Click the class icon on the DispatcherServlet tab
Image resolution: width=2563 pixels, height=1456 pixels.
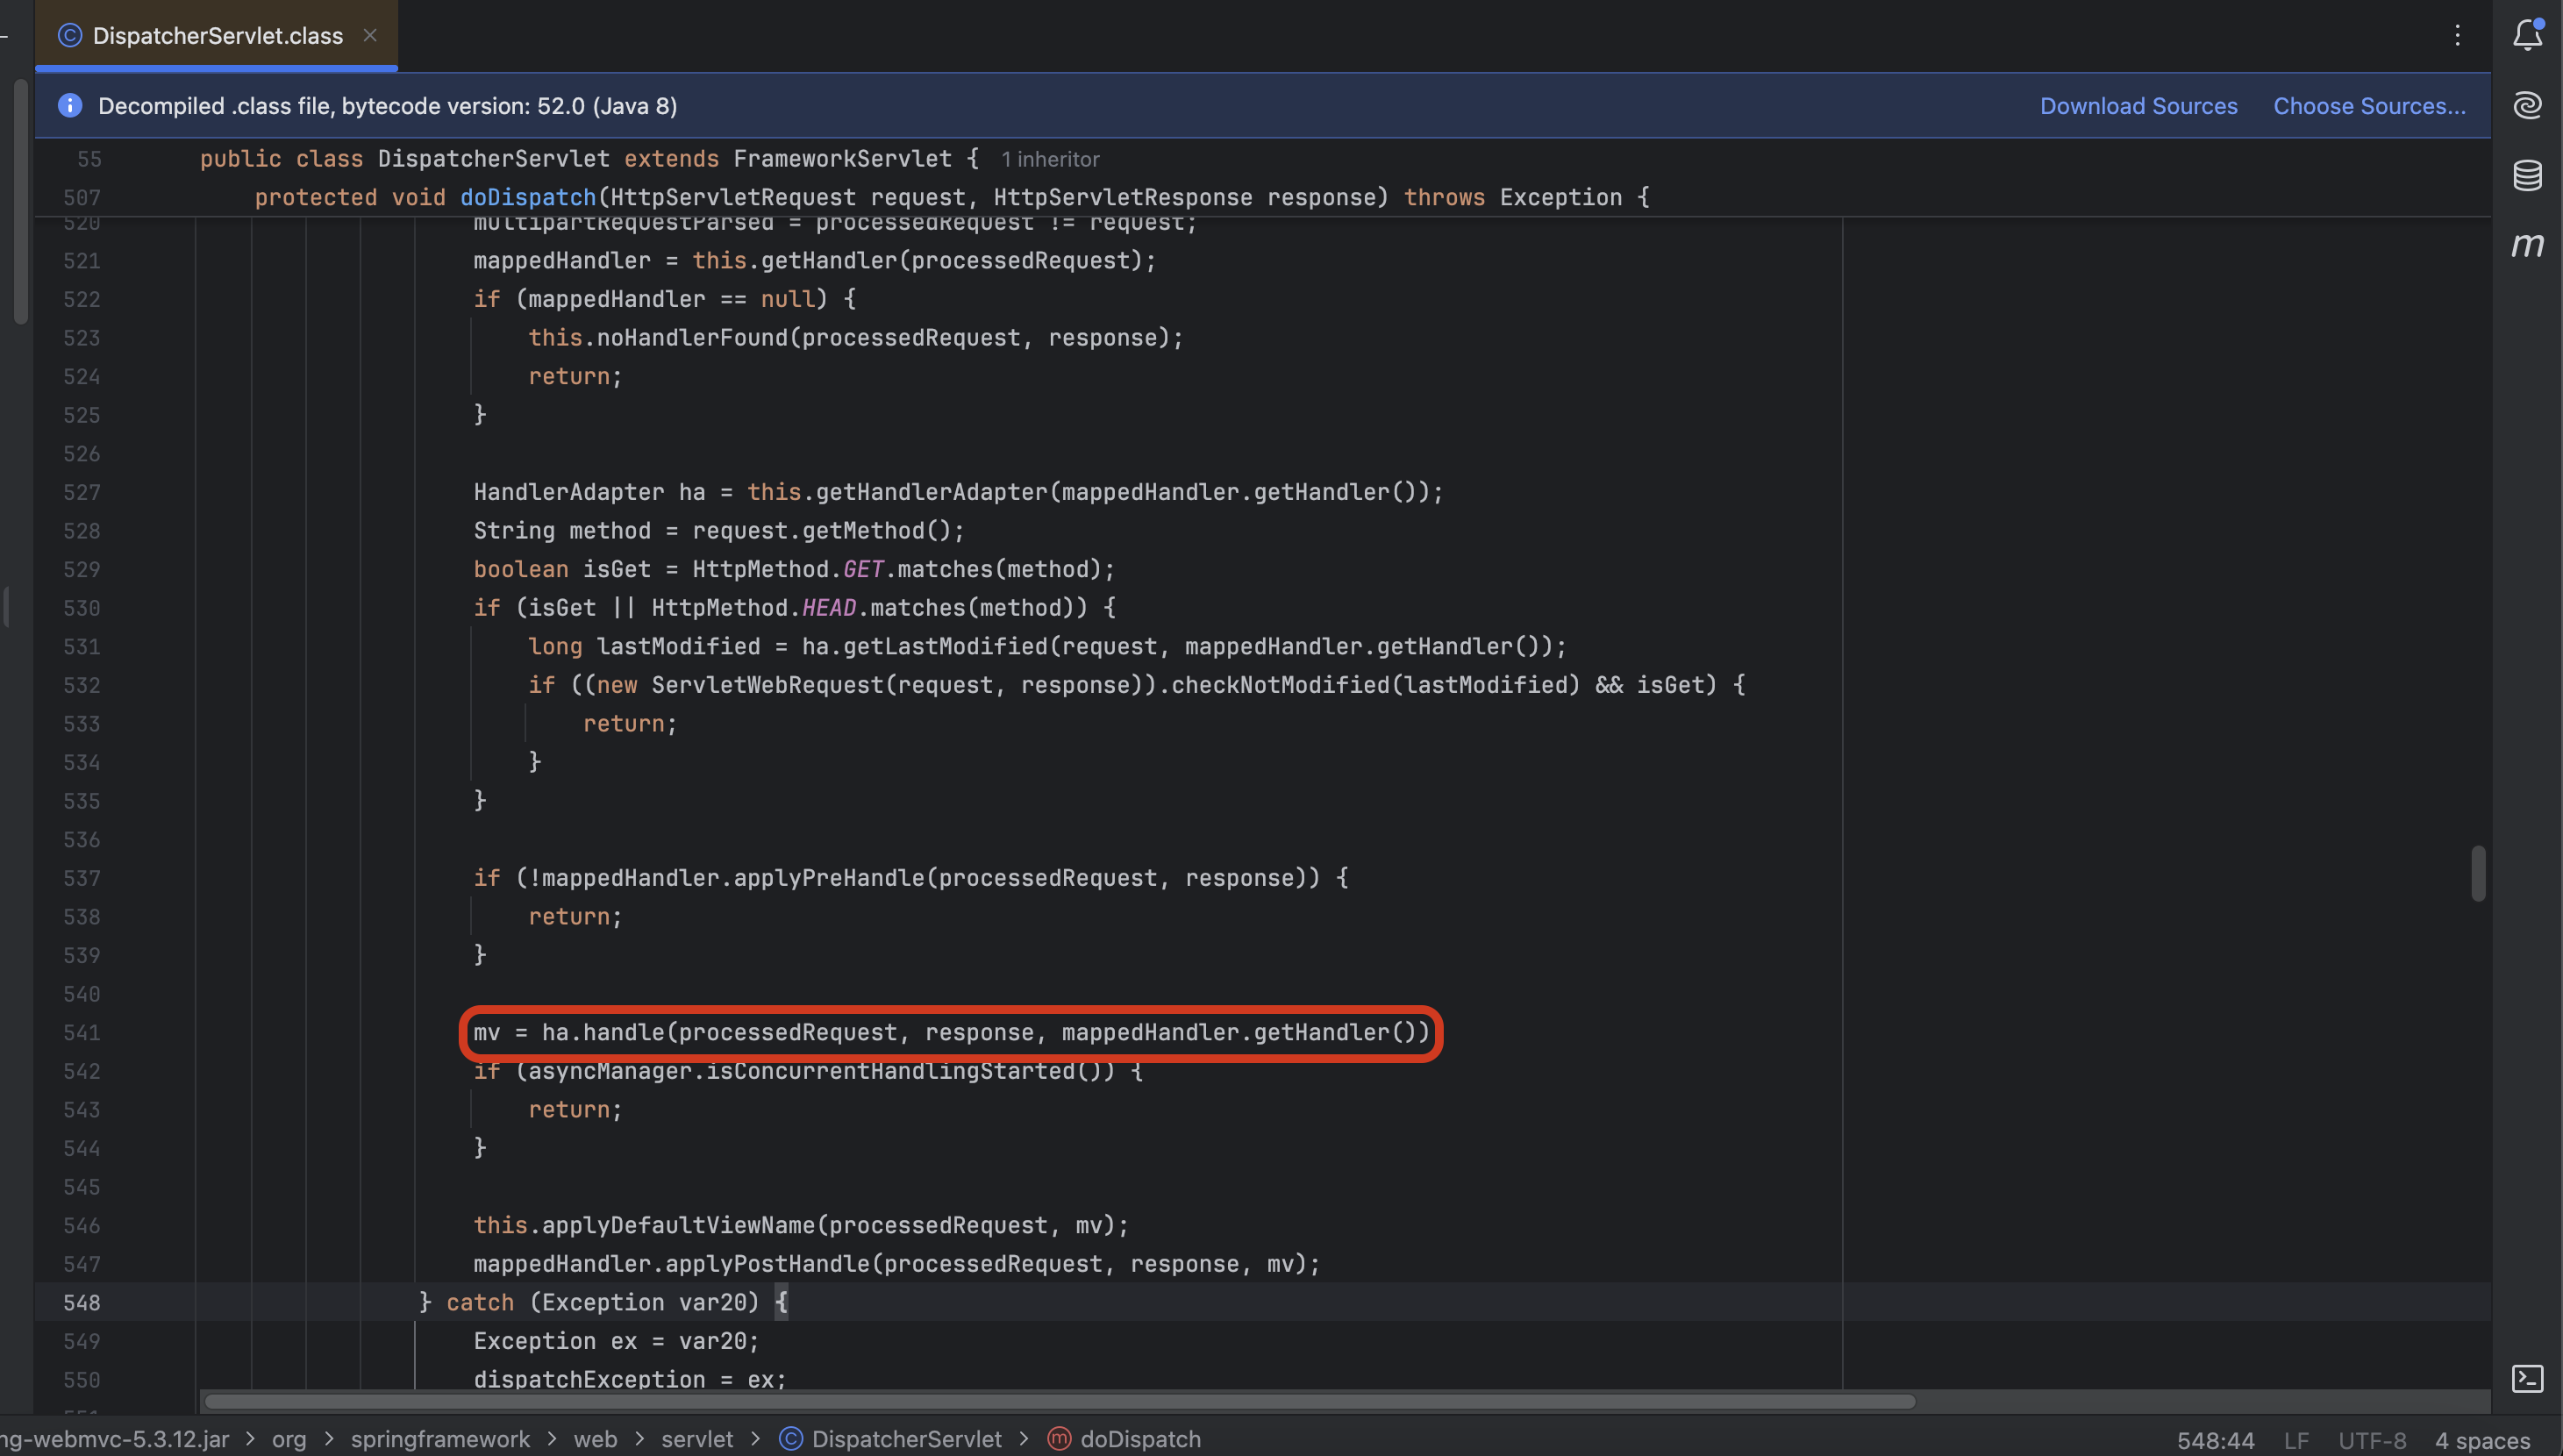coord(70,36)
